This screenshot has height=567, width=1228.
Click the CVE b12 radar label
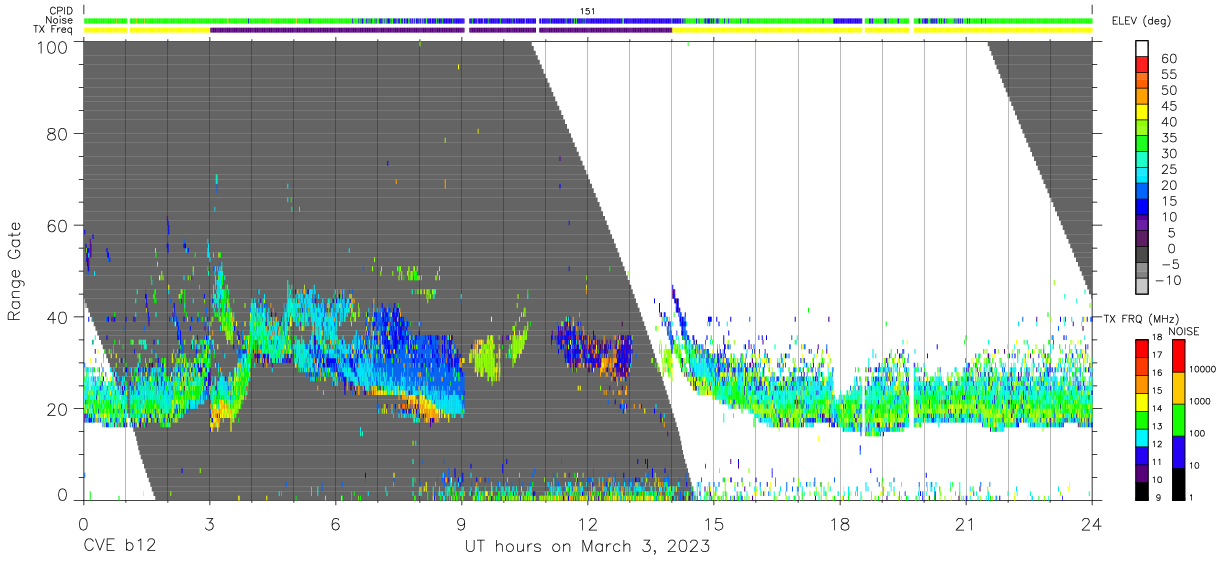pyautogui.click(x=118, y=547)
